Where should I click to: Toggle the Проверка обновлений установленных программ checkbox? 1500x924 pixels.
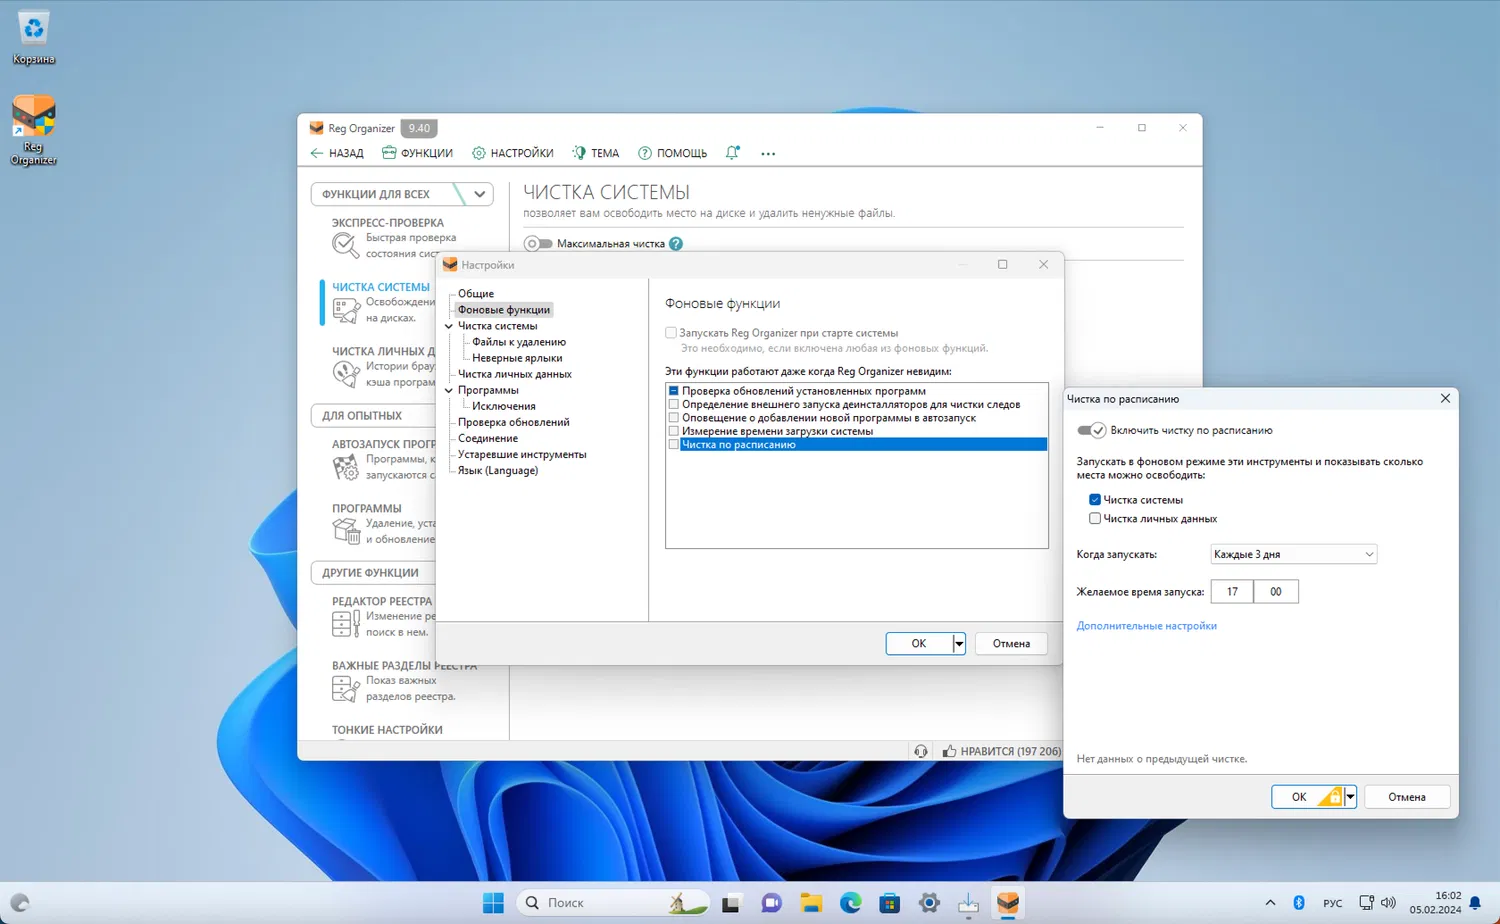pyautogui.click(x=674, y=391)
